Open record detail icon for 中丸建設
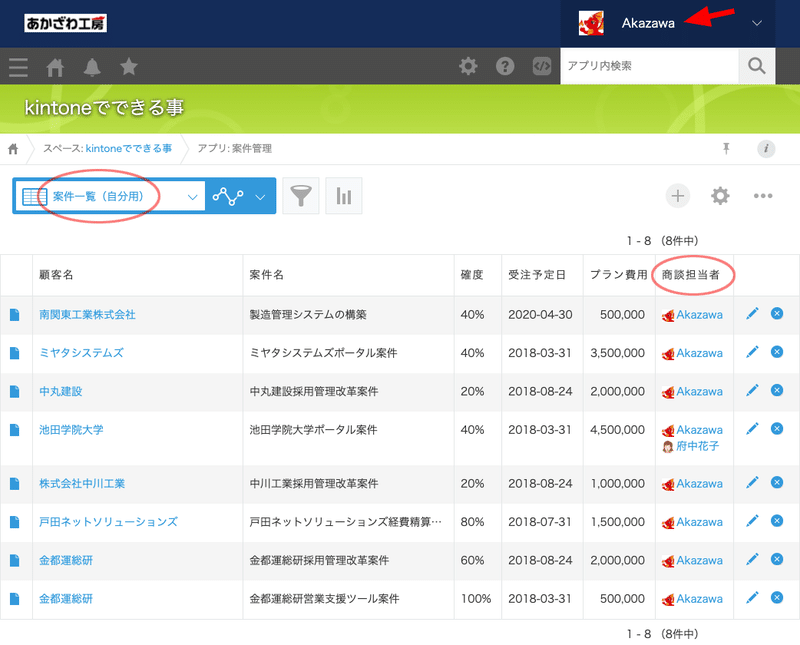The image size is (800, 645). tap(15, 391)
